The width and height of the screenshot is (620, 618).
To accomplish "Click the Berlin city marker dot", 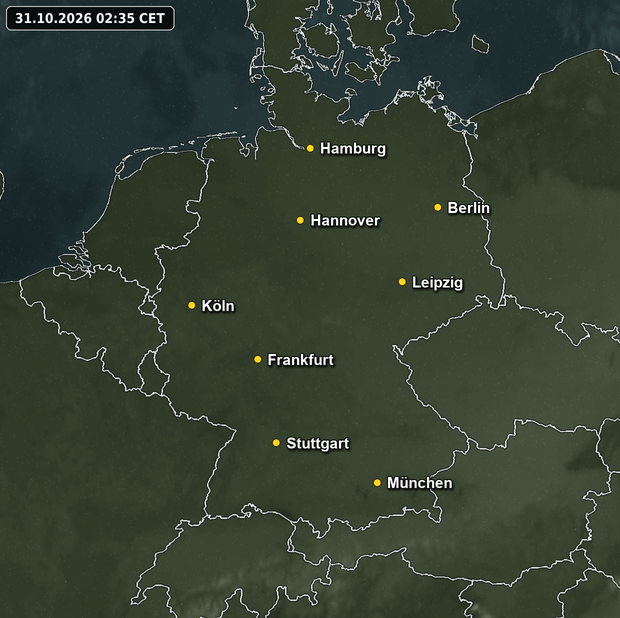I will tap(438, 207).
